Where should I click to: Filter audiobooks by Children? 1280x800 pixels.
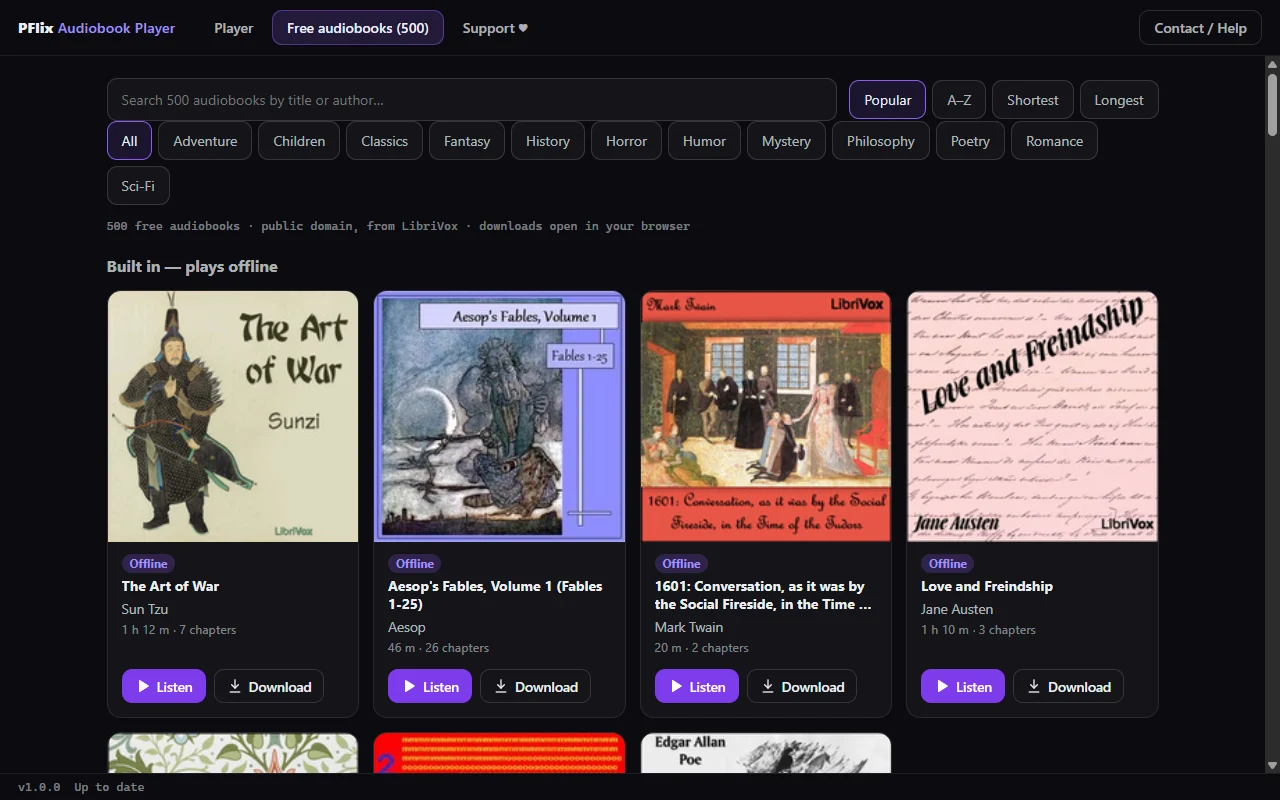pyautogui.click(x=299, y=141)
